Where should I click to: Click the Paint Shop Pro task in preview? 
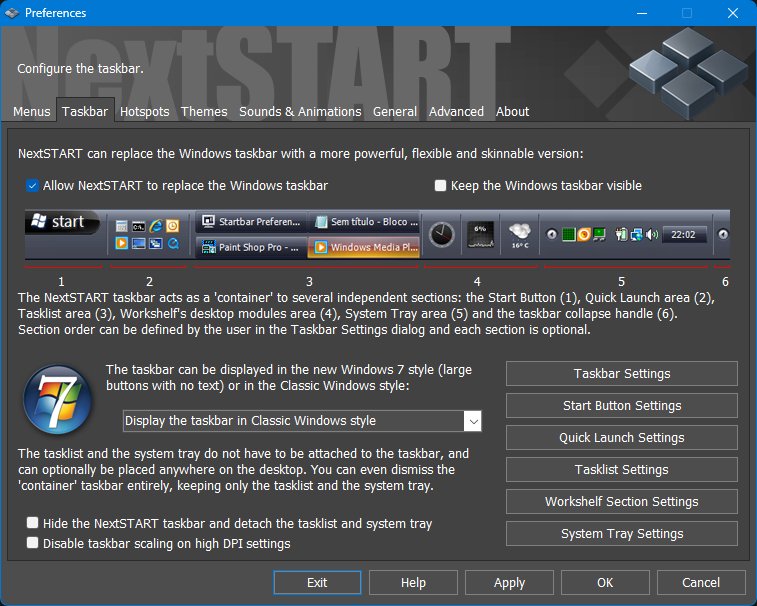pyautogui.click(x=252, y=247)
